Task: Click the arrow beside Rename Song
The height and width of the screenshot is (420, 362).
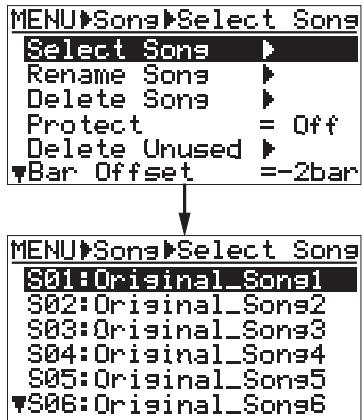Action: tap(268, 75)
